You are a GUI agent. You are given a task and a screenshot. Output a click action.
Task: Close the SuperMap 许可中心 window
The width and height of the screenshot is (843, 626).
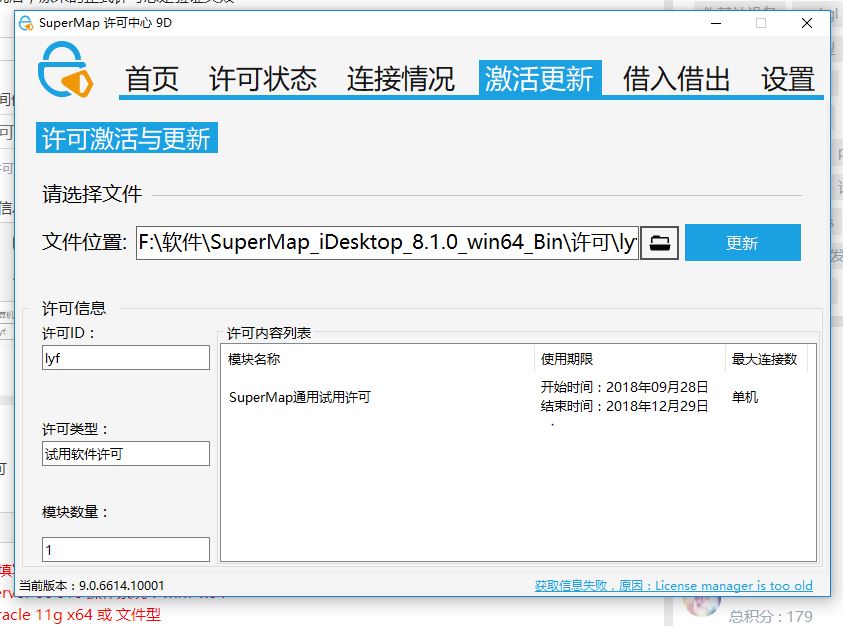click(806, 23)
